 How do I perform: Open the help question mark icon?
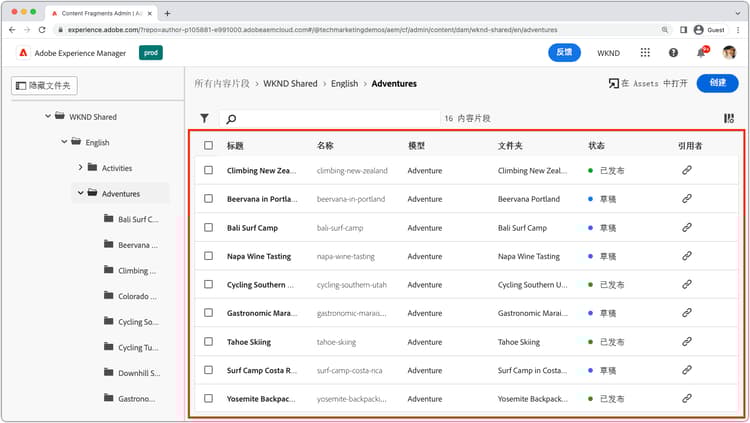(x=673, y=53)
